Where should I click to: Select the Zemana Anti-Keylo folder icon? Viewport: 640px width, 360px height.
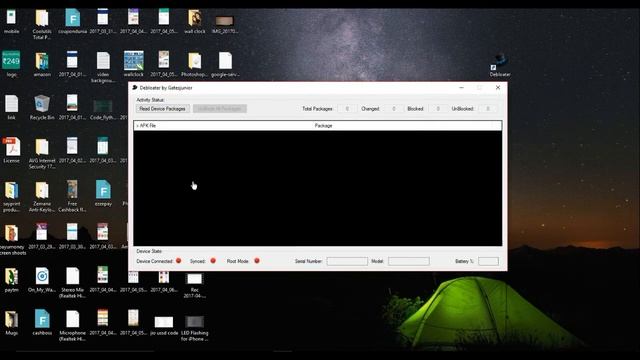point(42,197)
